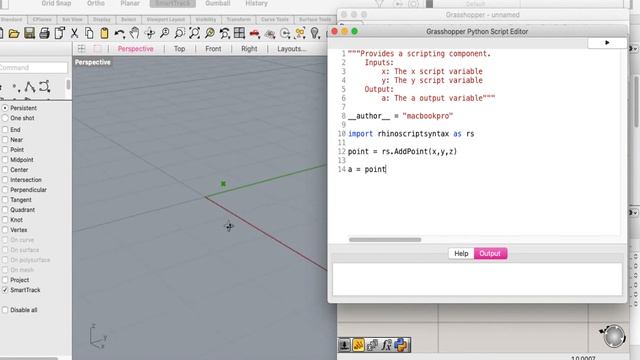Image resolution: width=640 pixels, height=360 pixels.
Task: Undo the last action with undo arrow
Action: (x=119, y=33)
